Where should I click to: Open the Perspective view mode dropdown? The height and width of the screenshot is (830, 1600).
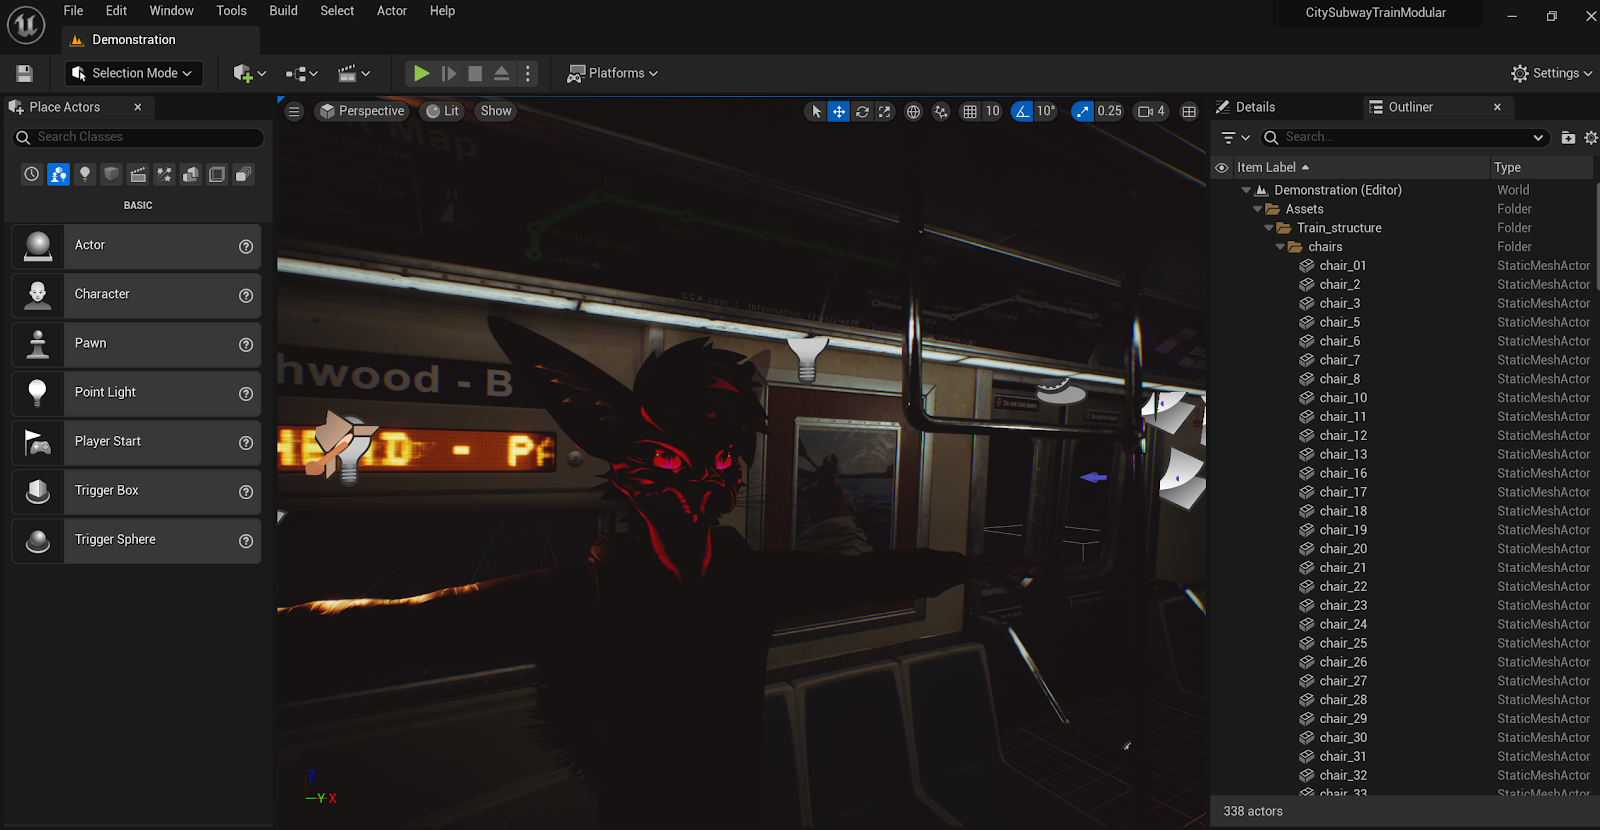[362, 111]
